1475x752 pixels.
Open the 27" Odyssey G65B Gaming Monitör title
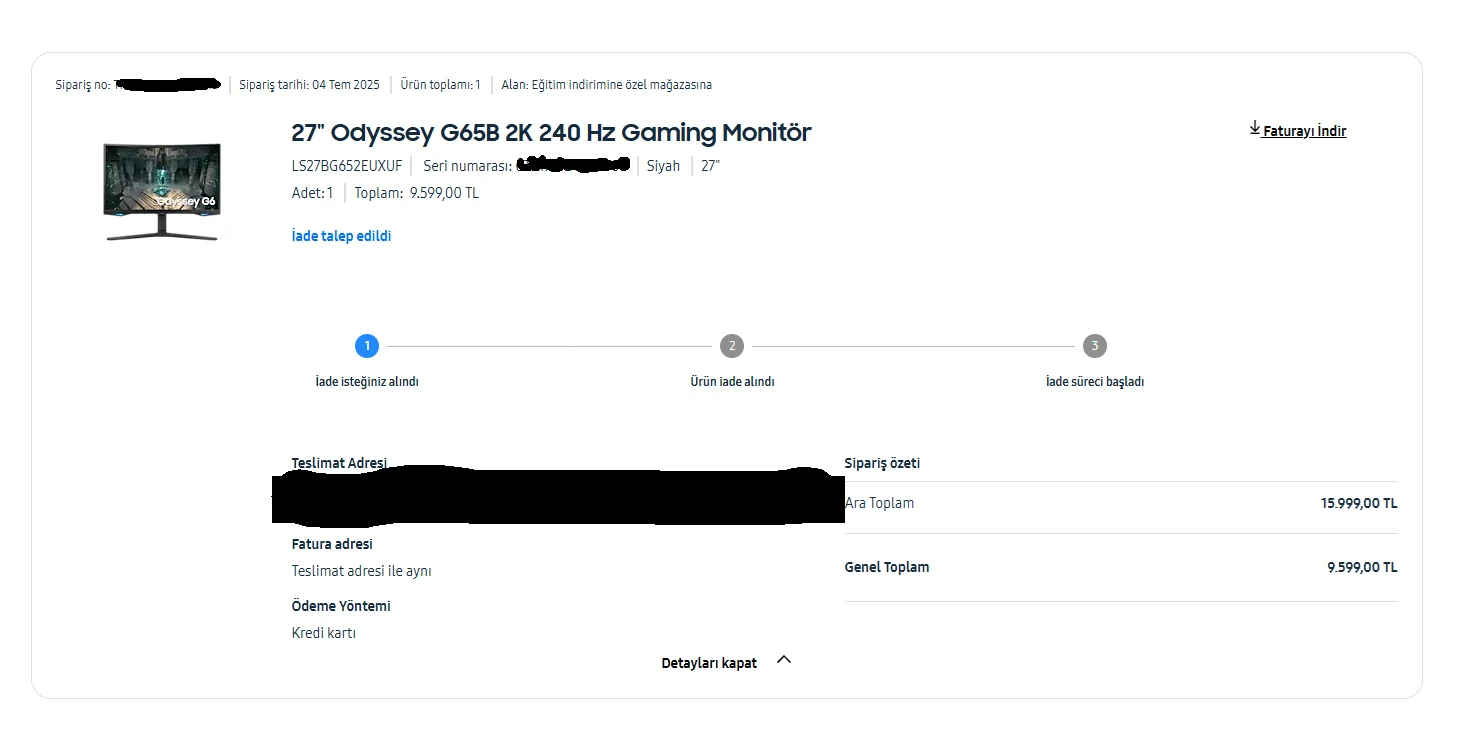pos(551,132)
